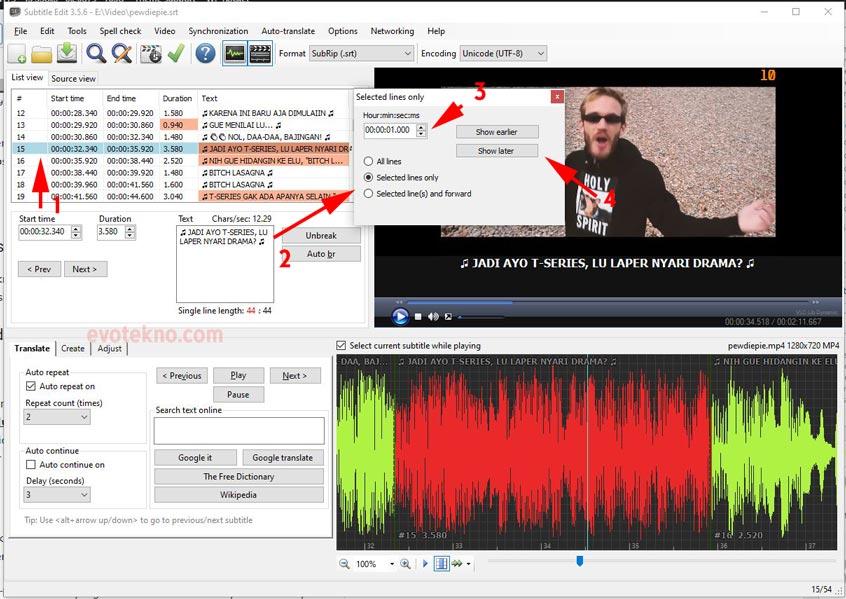Open the Synchronization menu

(218, 31)
